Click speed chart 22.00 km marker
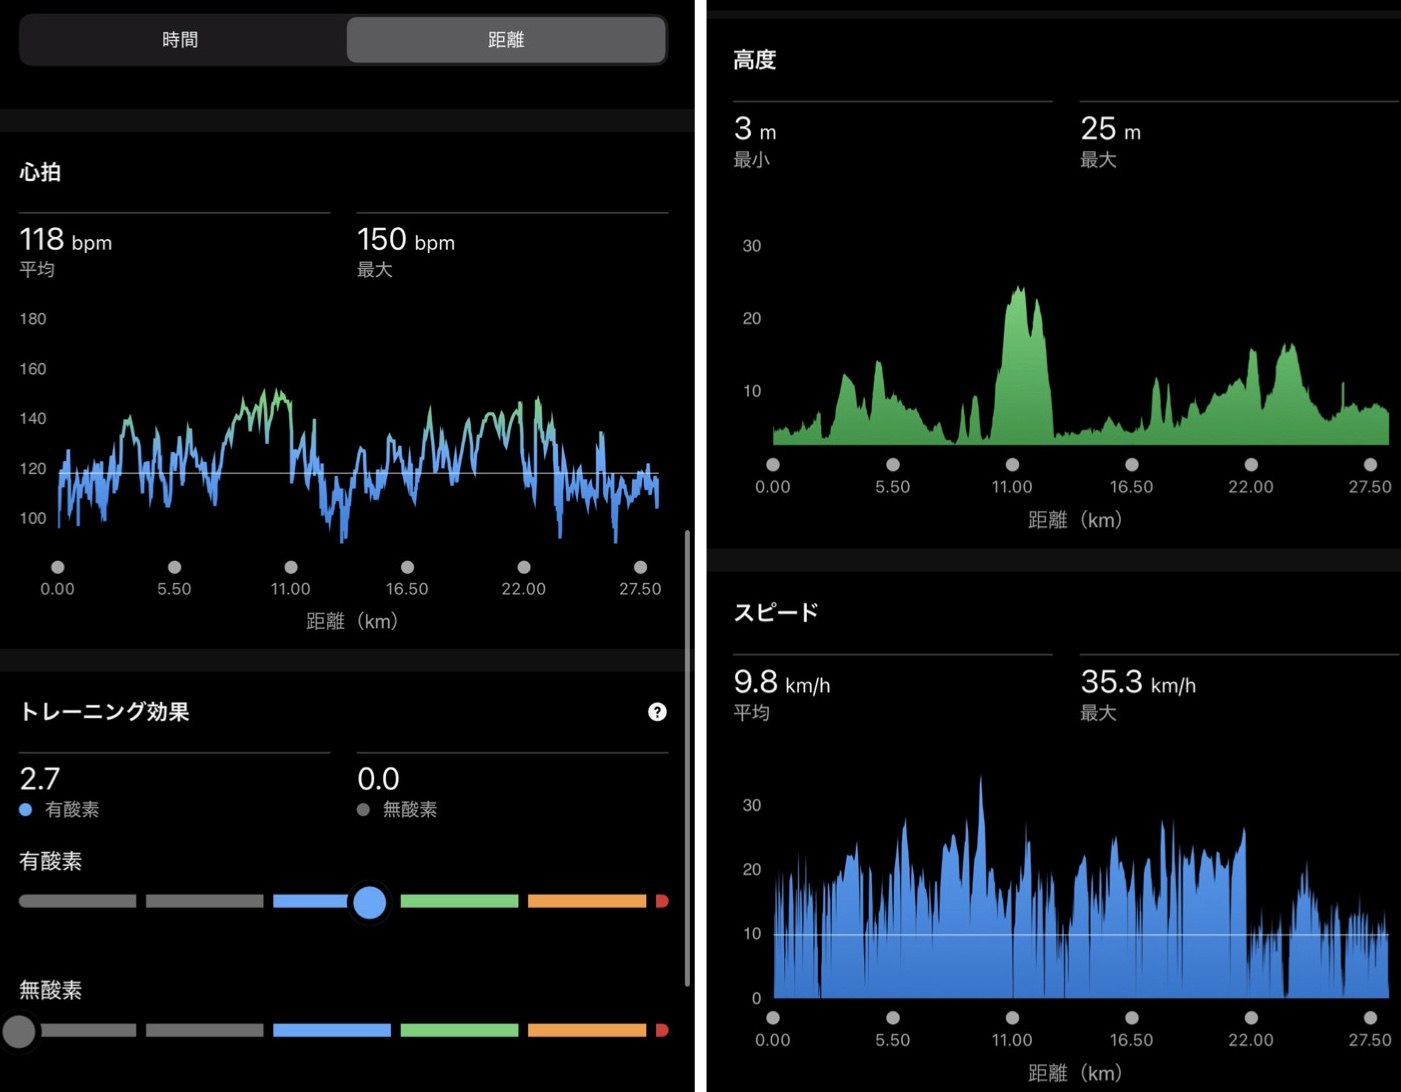This screenshot has height=1092, width=1401. point(1251,1018)
